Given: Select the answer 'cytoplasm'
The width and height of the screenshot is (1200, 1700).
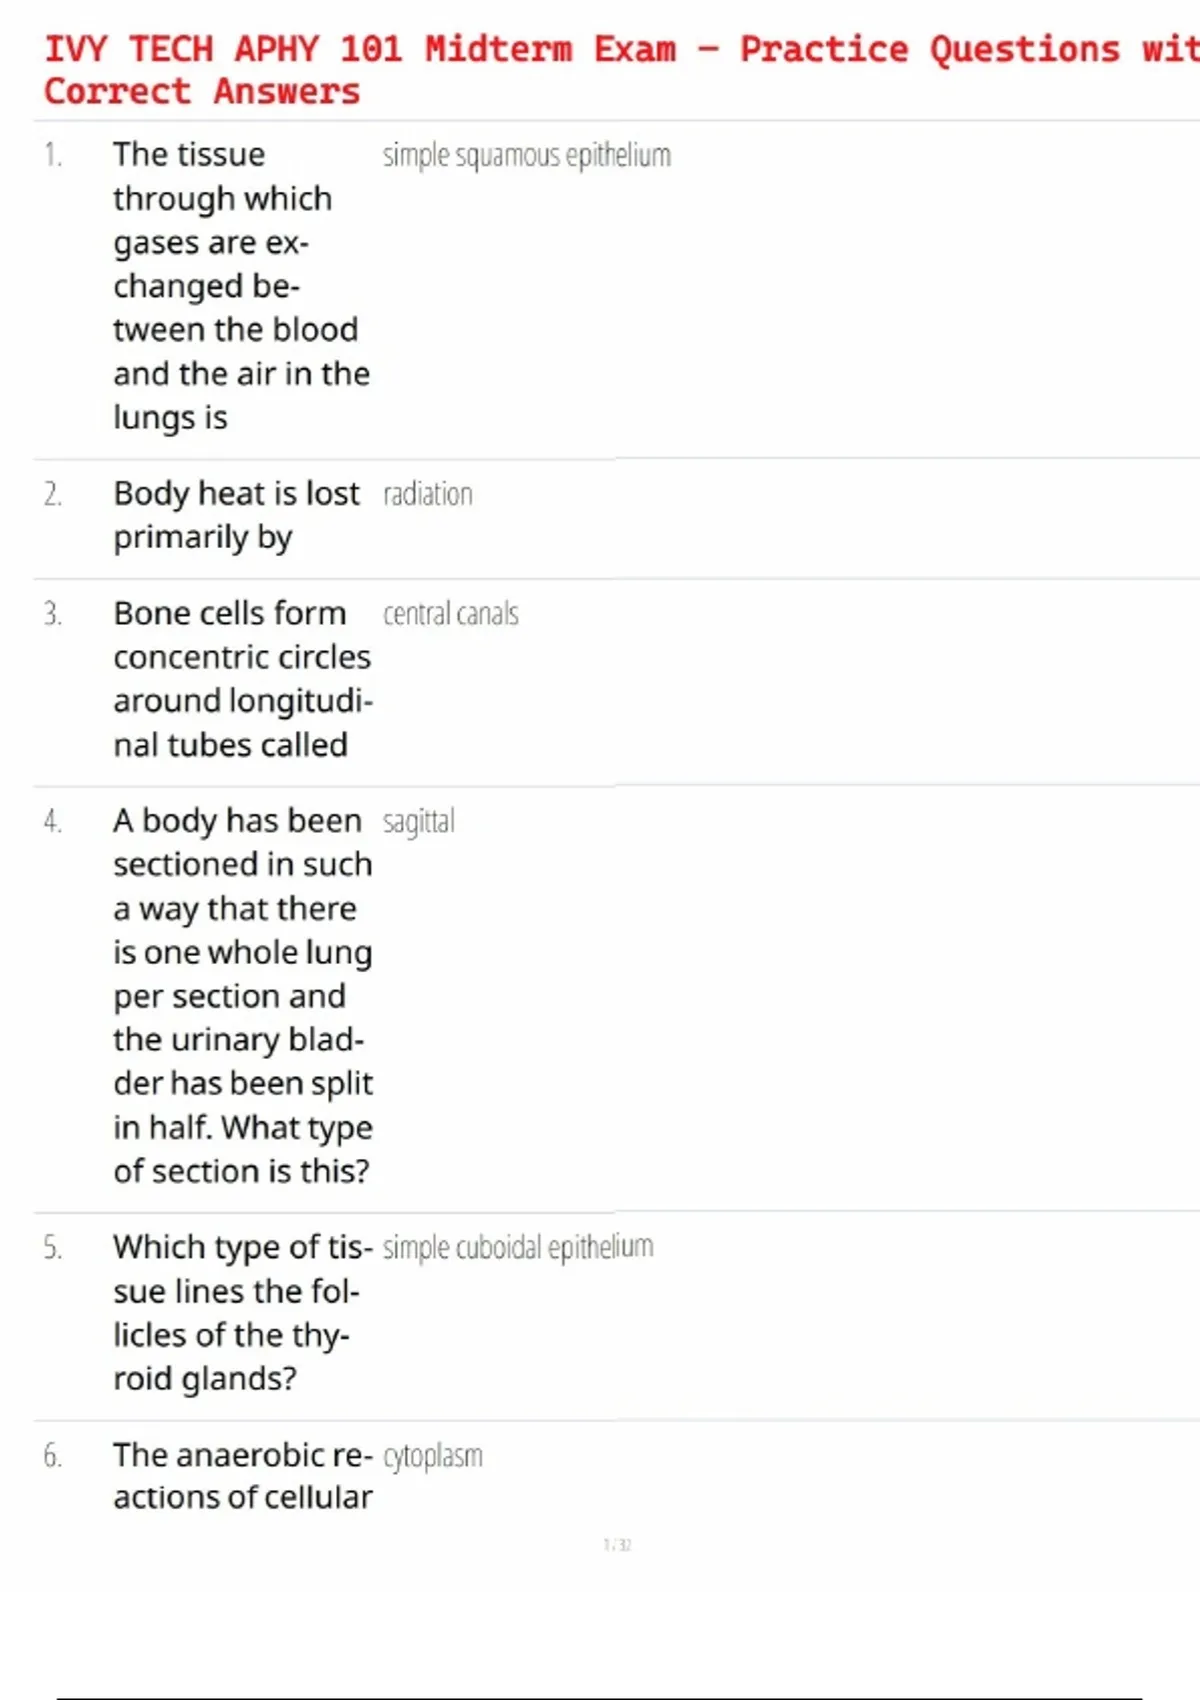Looking at the screenshot, I should [432, 1456].
